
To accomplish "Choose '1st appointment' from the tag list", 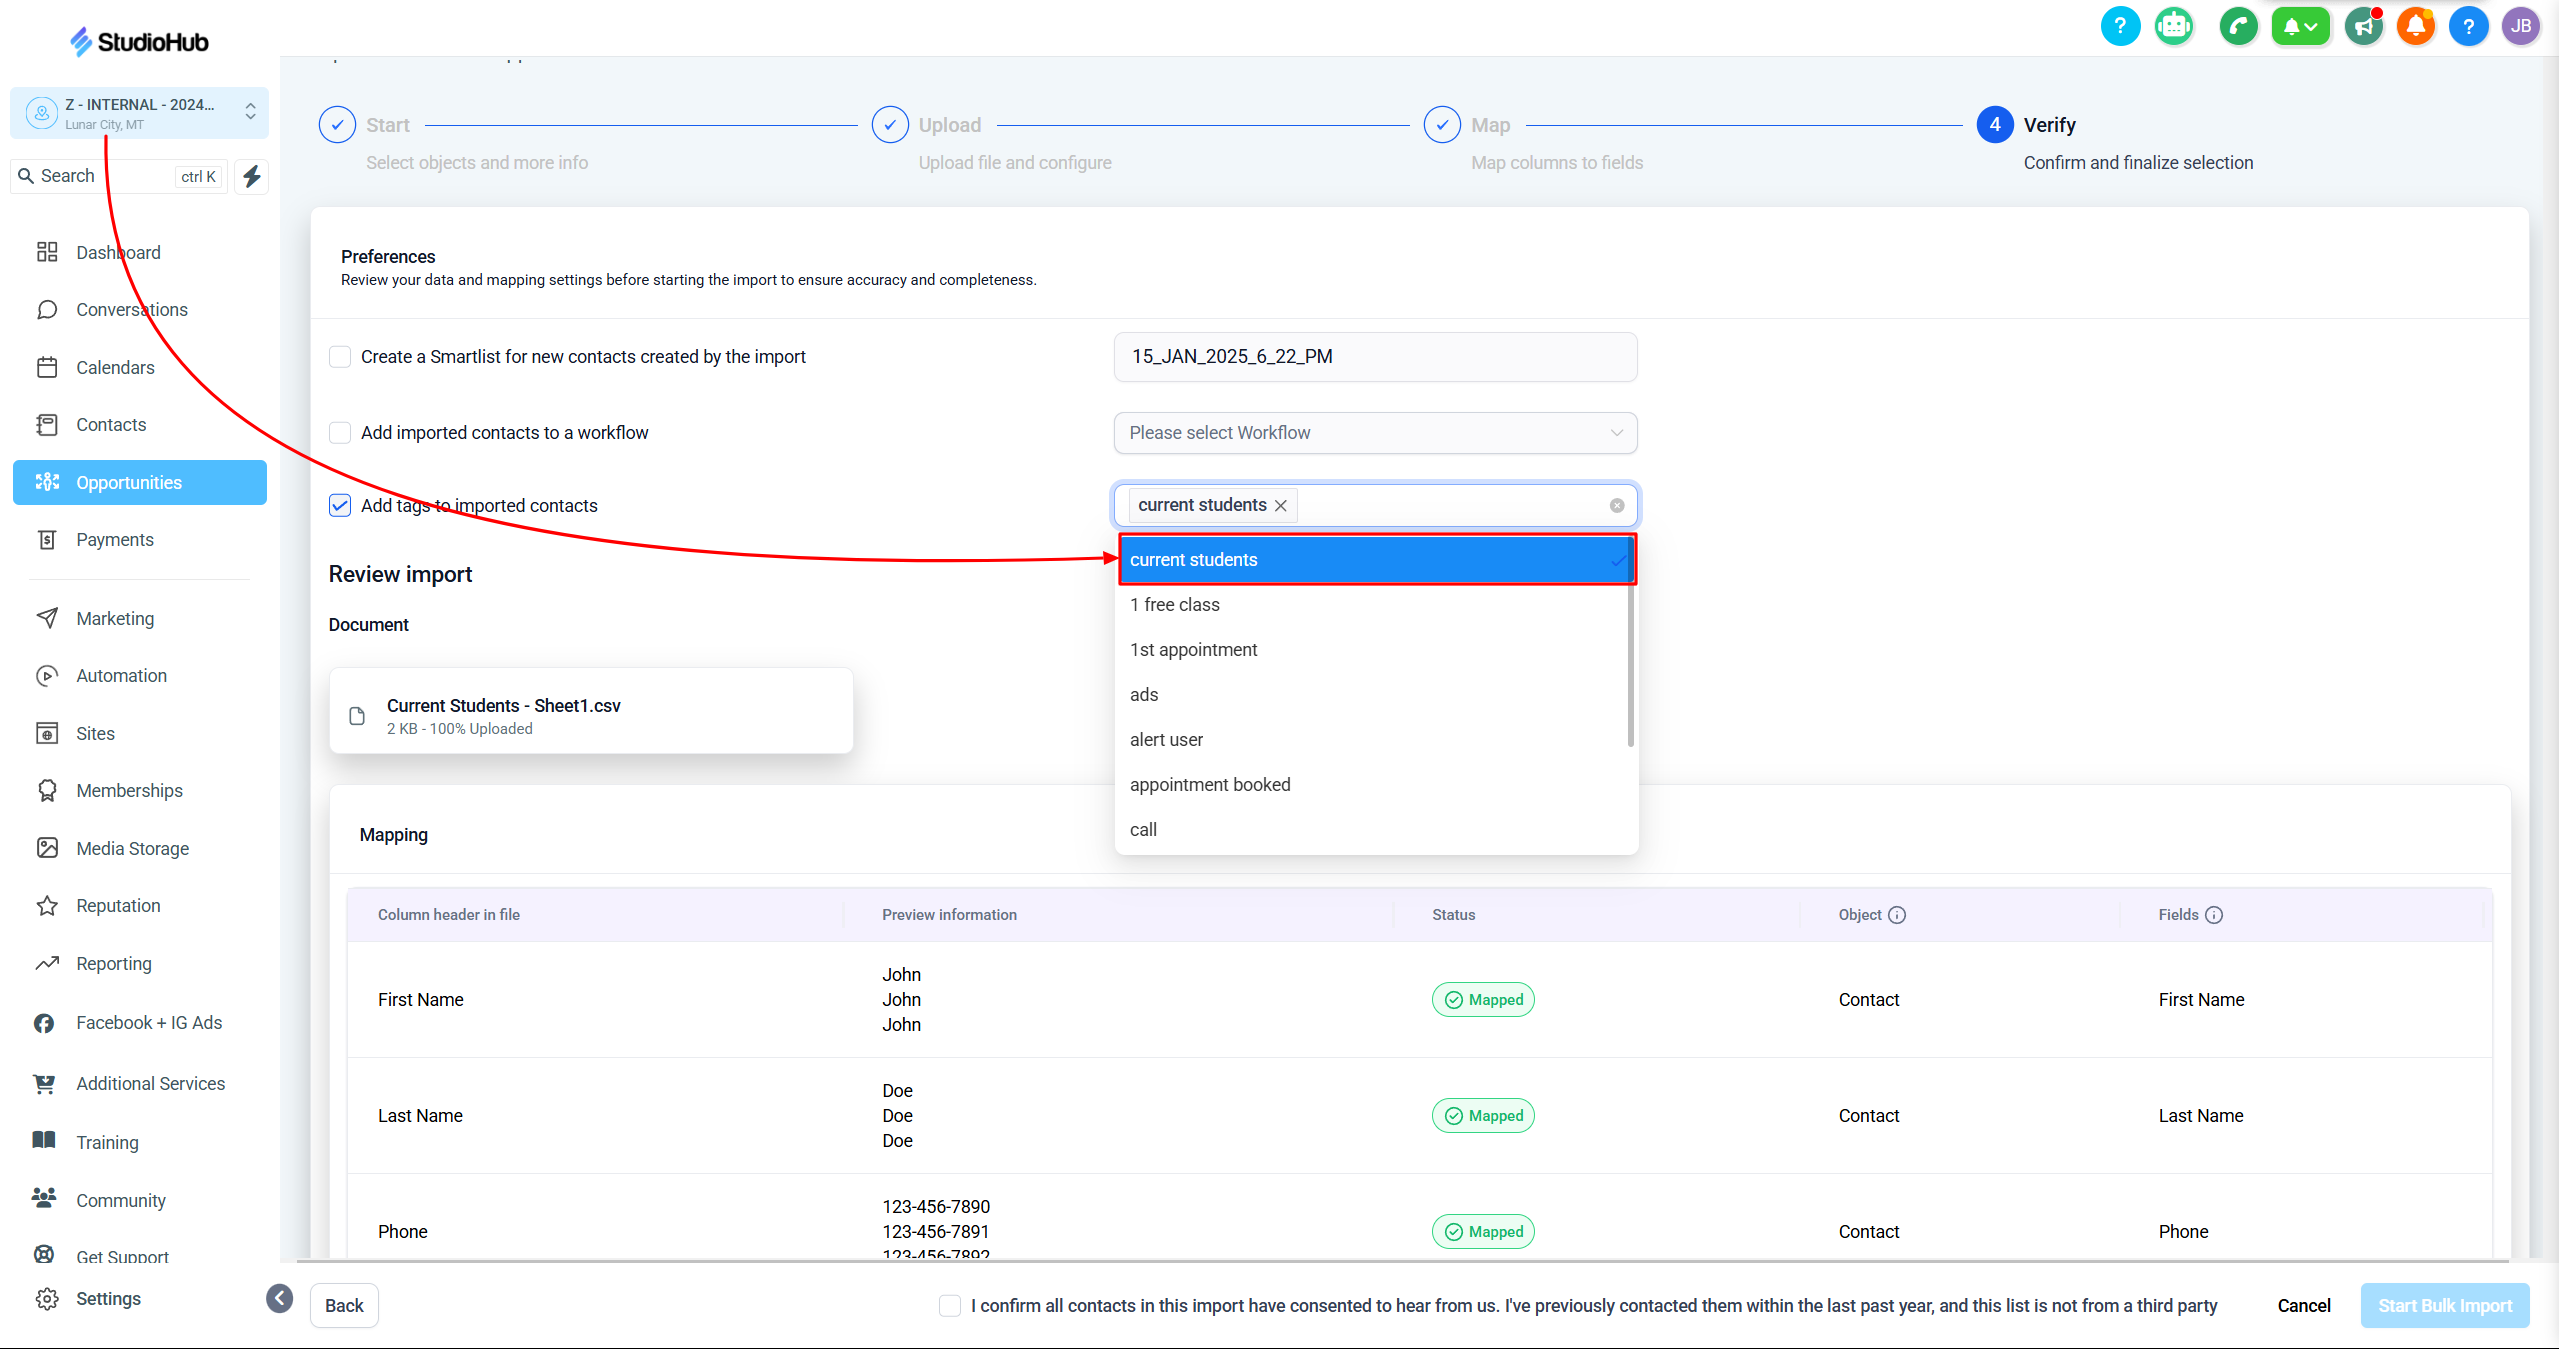I will (1194, 650).
